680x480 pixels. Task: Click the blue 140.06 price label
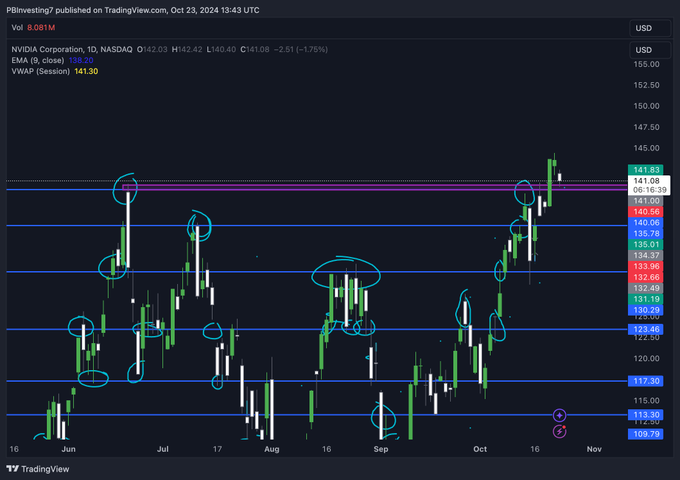pyautogui.click(x=645, y=222)
